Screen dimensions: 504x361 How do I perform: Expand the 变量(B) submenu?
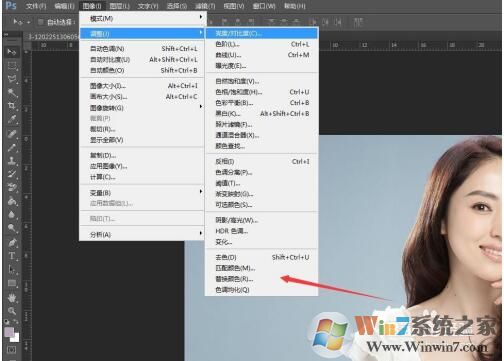(x=143, y=193)
